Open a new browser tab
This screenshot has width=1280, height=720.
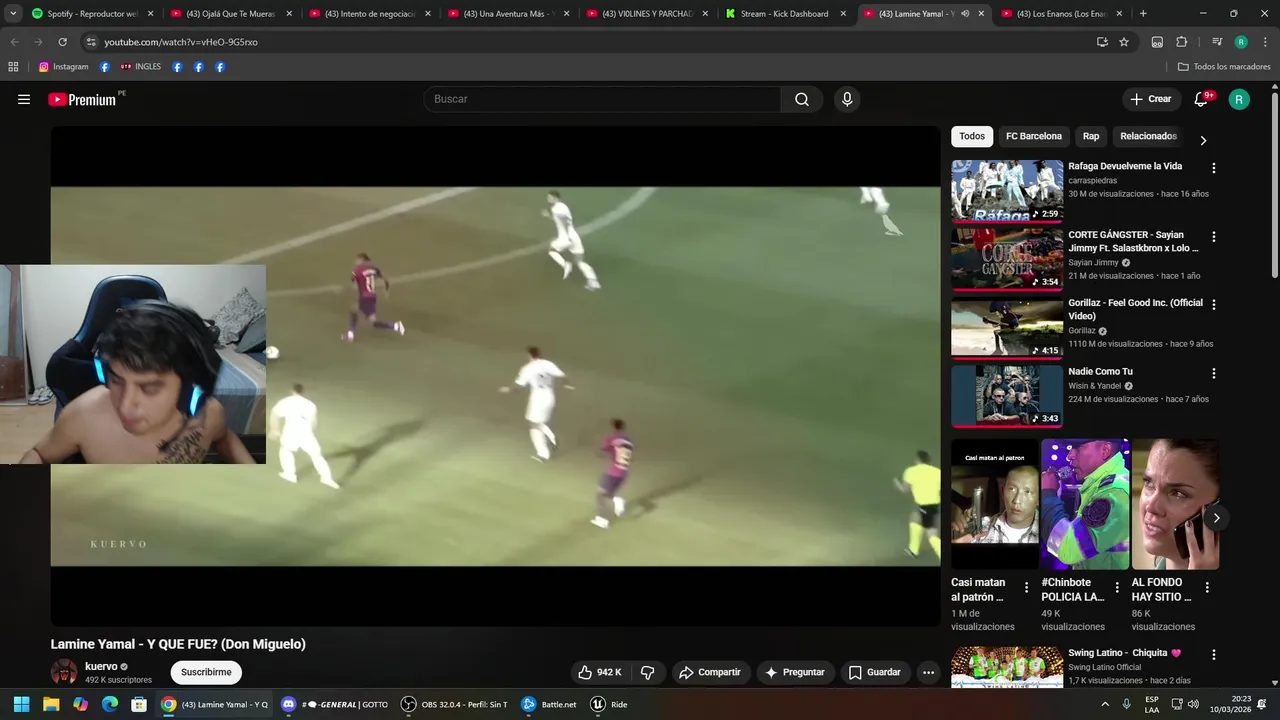1143,14
